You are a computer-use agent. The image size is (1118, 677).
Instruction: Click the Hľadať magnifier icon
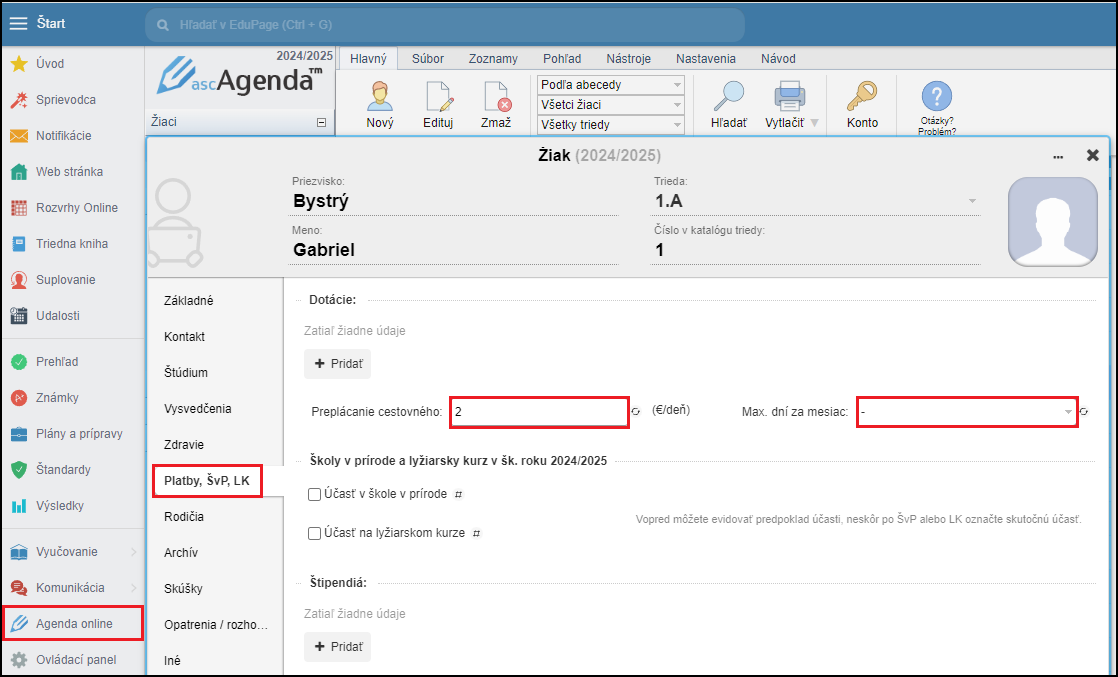[x=729, y=96]
